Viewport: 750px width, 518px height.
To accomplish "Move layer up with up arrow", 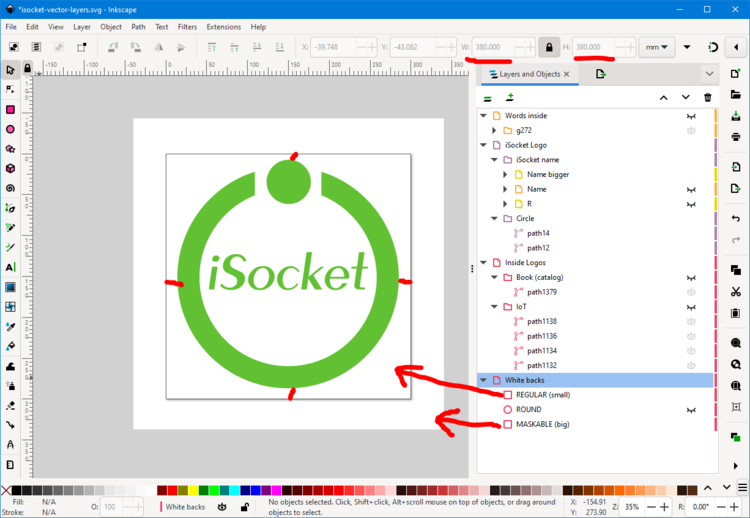I will (x=663, y=98).
